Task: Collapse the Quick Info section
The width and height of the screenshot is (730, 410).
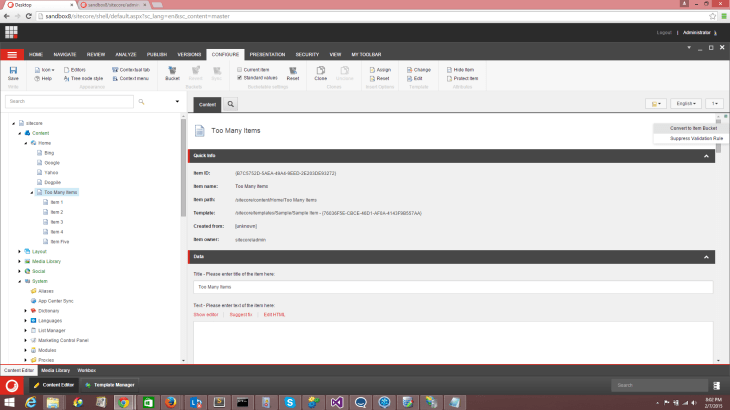Action: pyautogui.click(x=707, y=156)
